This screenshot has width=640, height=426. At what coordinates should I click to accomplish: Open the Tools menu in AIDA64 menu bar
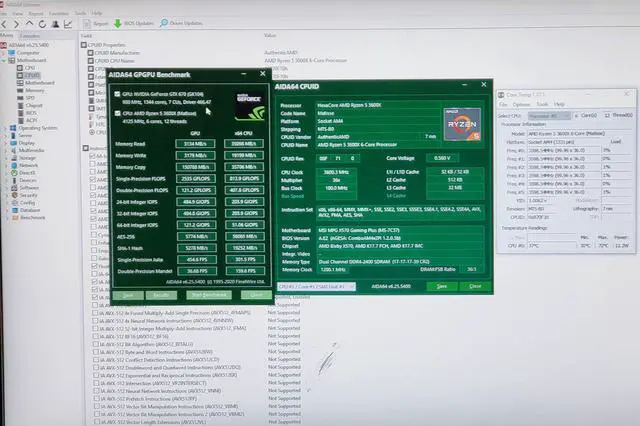pyautogui.click(x=80, y=13)
